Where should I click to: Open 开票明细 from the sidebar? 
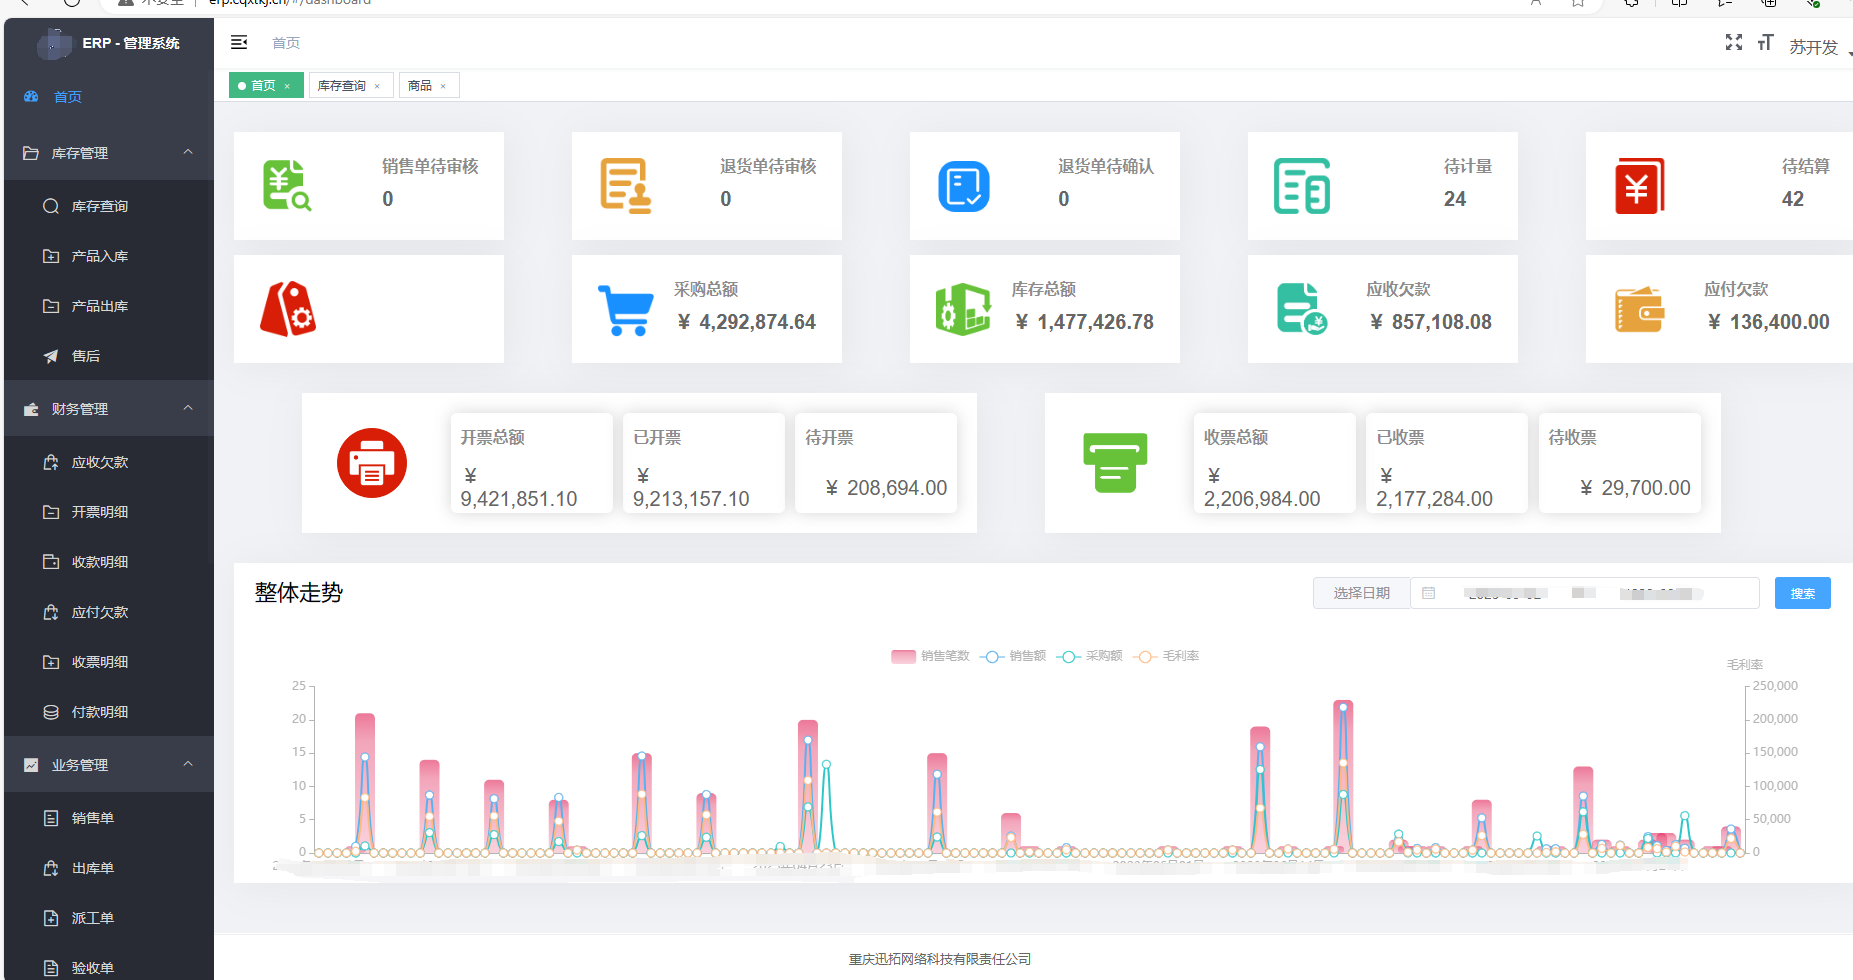pyautogui.click(x=109, y=512)
